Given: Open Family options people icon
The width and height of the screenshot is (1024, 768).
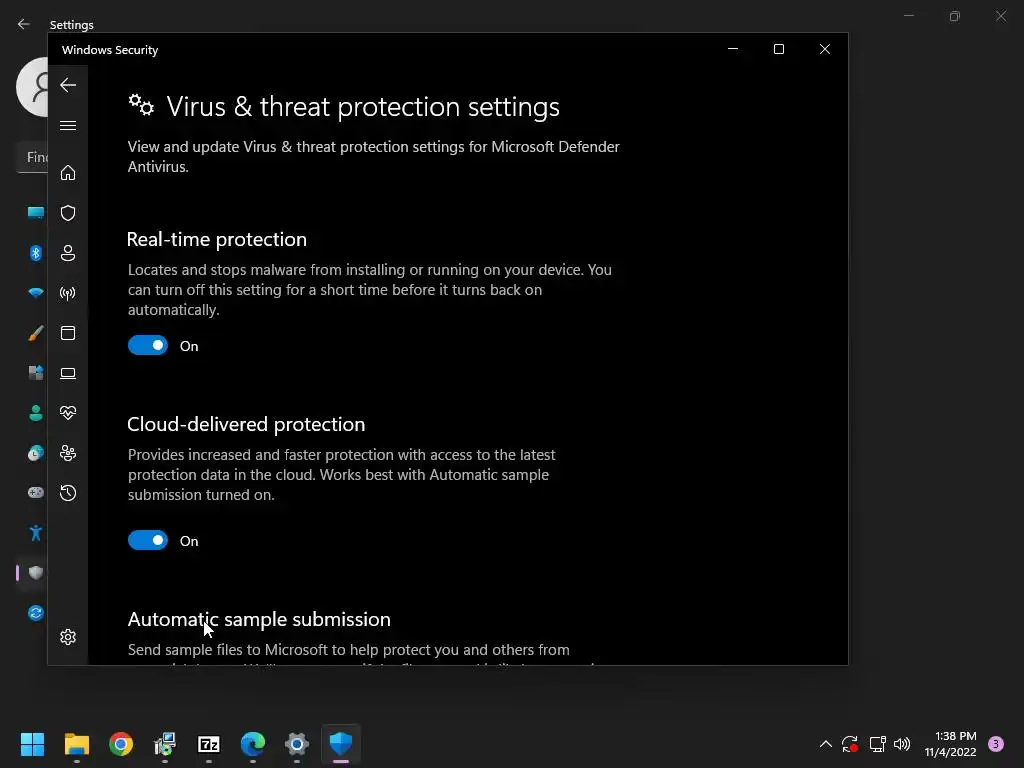Looking at the screenshot, I should [x=68, y=453].
